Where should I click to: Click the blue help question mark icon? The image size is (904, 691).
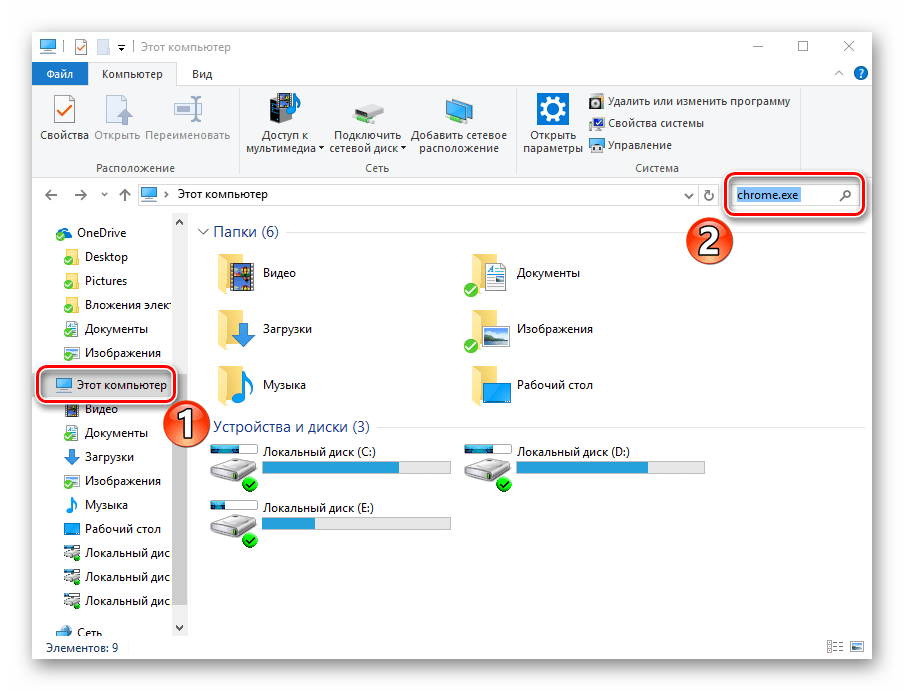pos(860,73)
